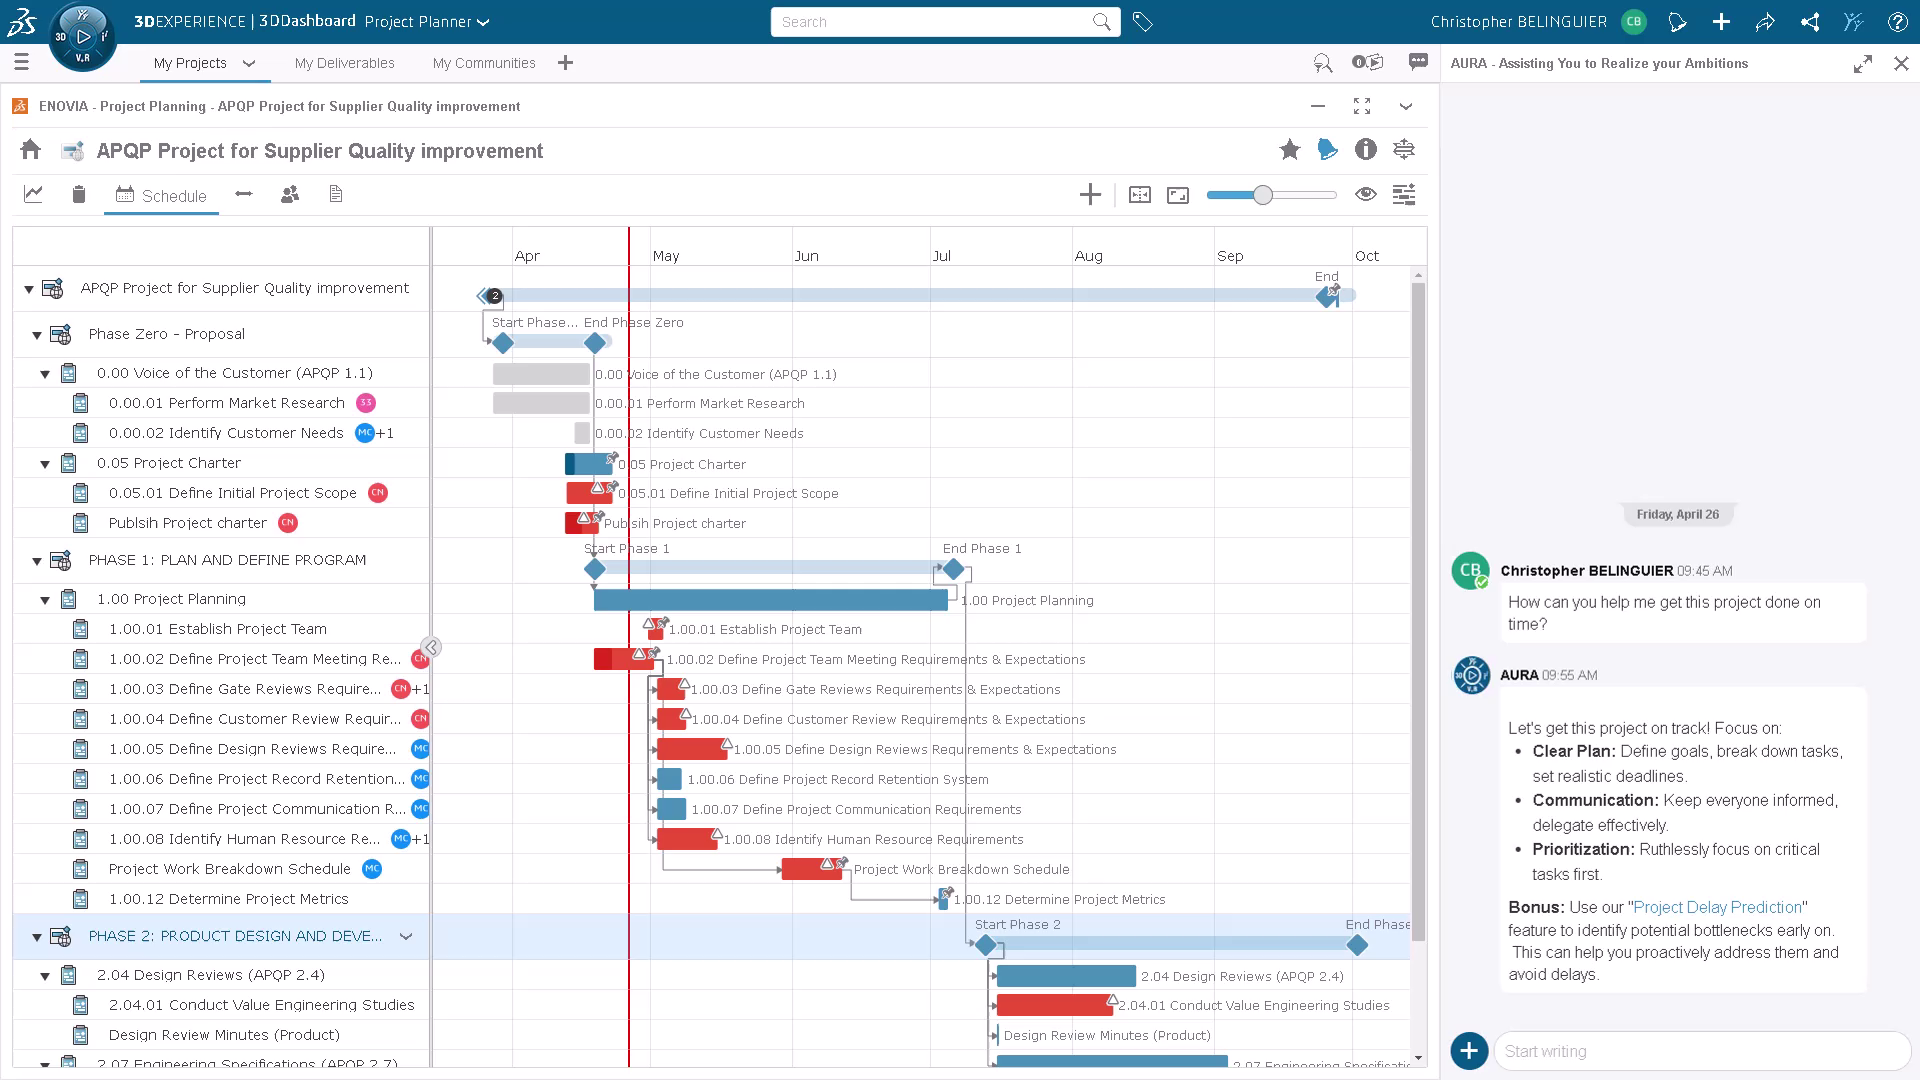Open the members people icon in toolbar

click(x=290, y=195)
